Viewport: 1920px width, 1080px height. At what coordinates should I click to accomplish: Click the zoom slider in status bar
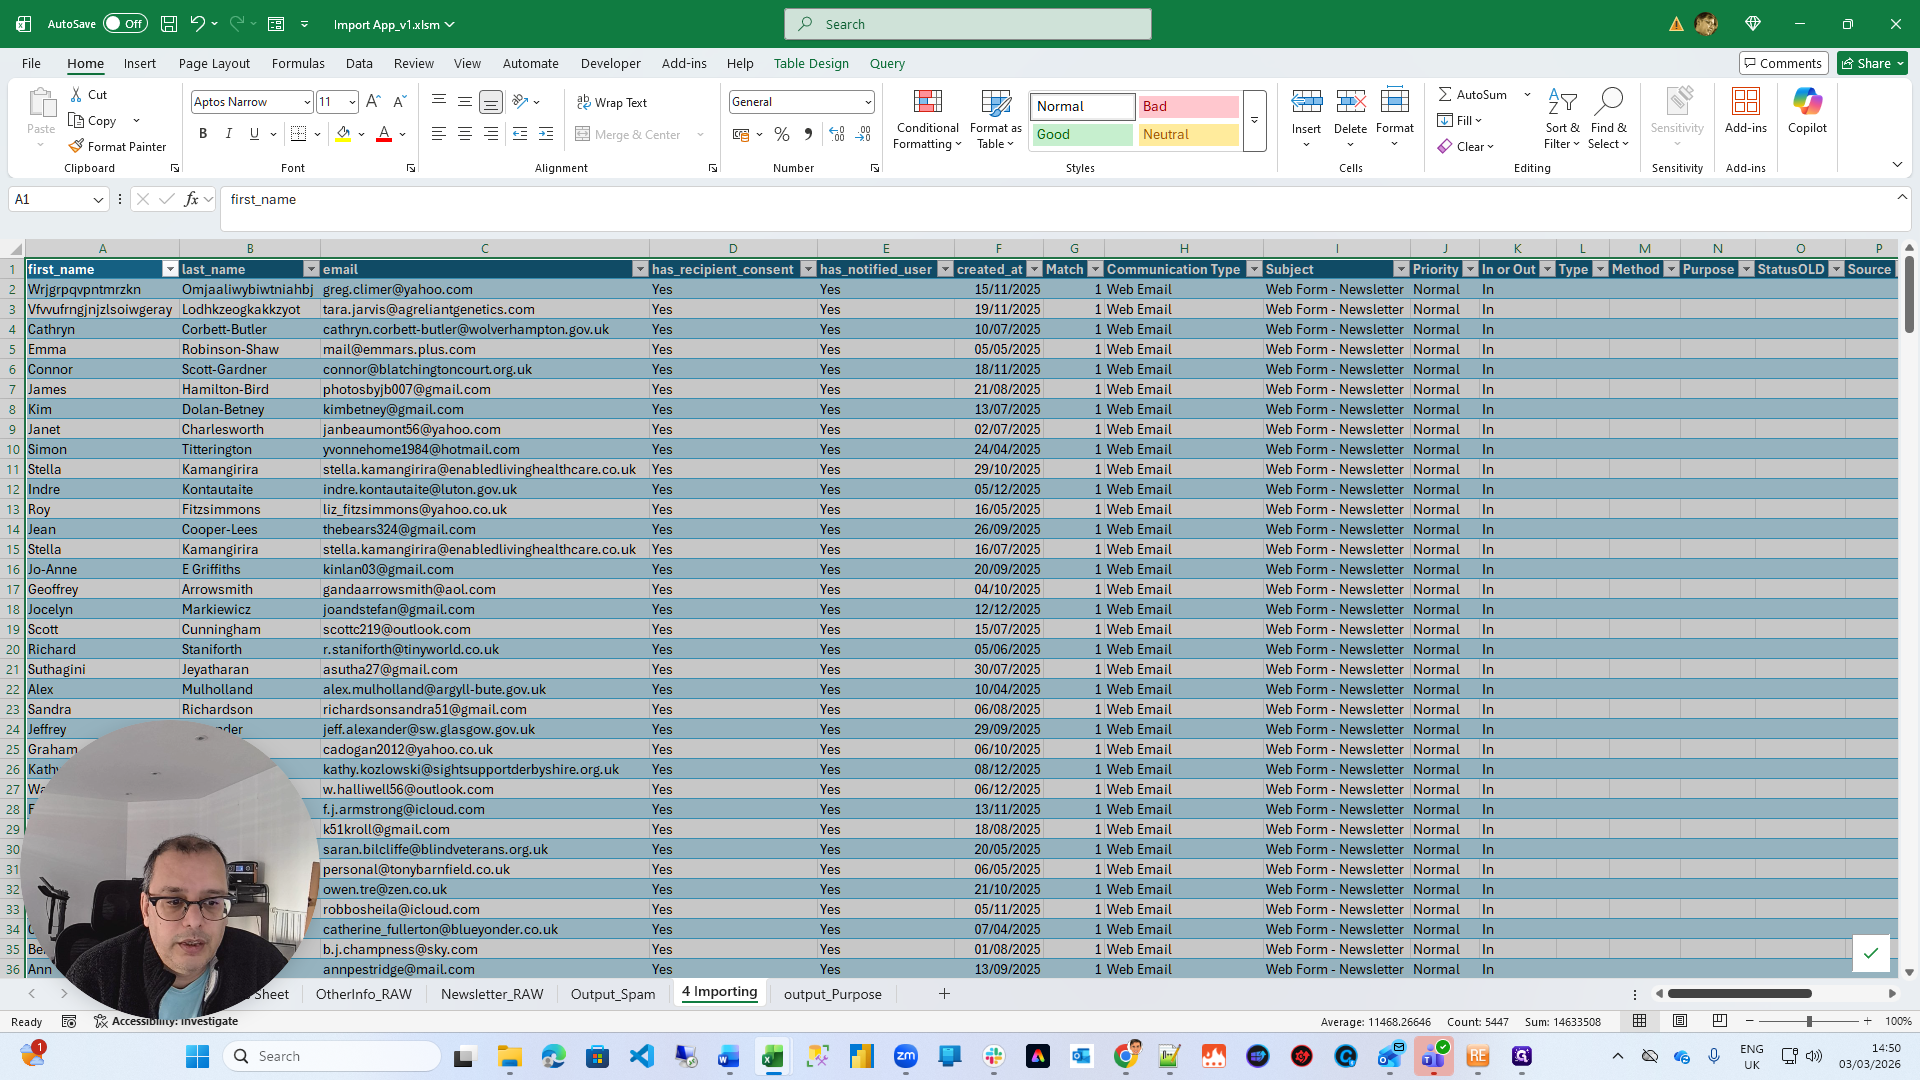point(1808,1021)
